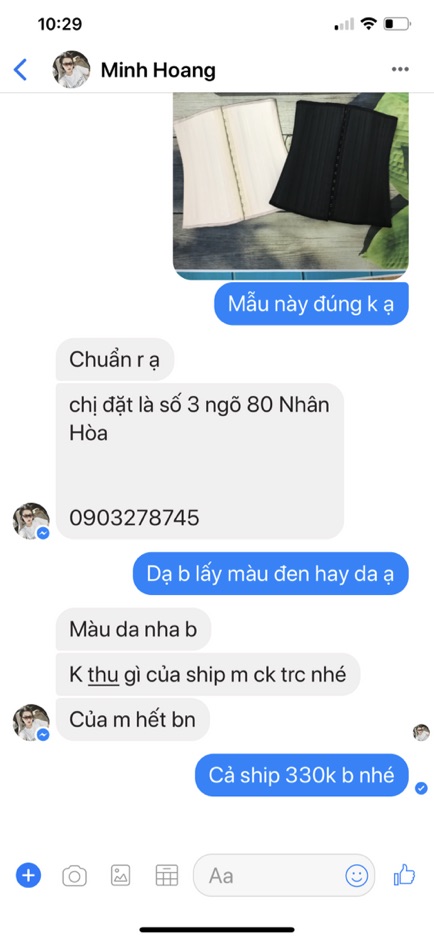Open the waist trainer product photo
The image size is (434, 941).
click(291, 185)
